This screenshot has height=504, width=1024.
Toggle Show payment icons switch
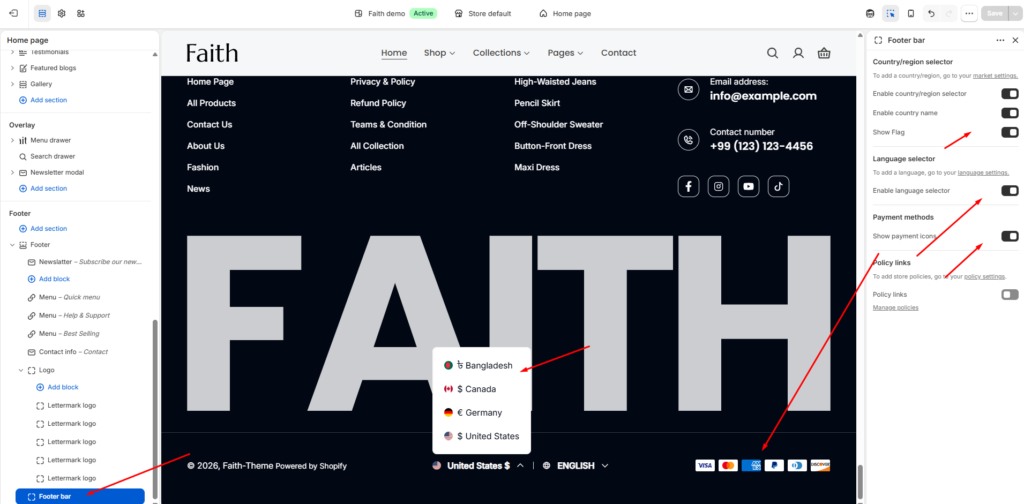point(1010,236)
